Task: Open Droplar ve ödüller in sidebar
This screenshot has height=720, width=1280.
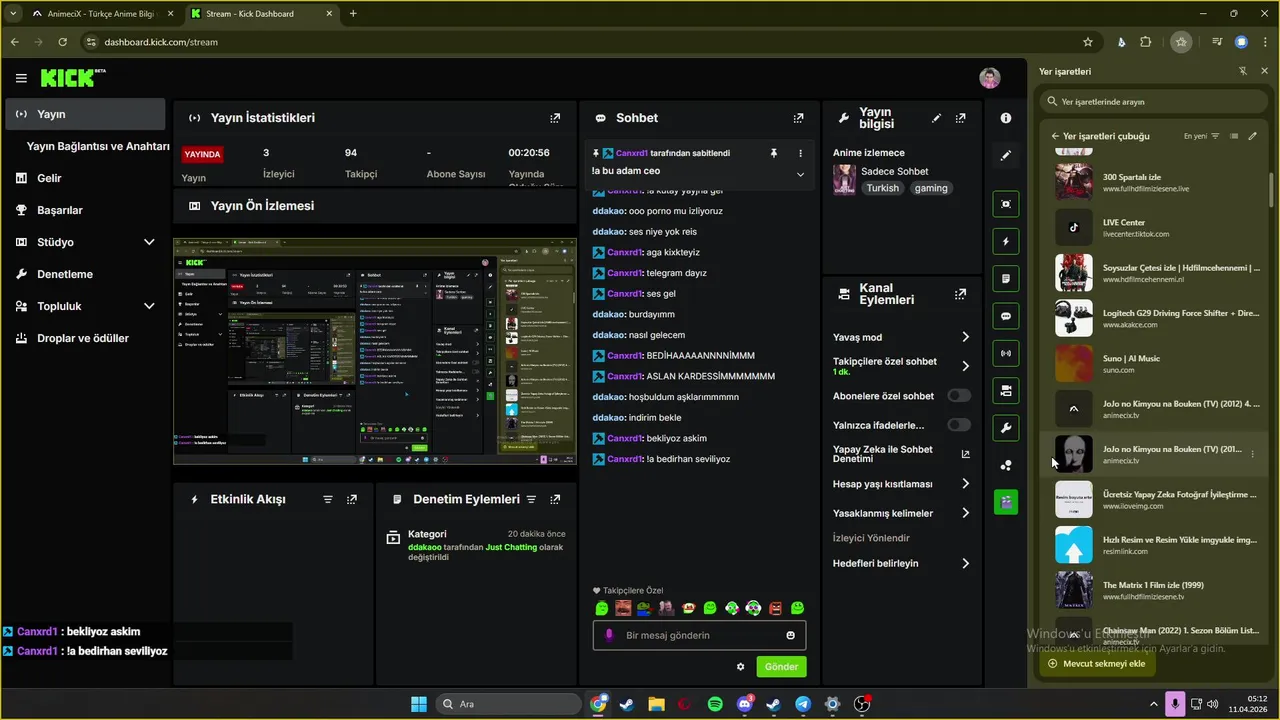Action: pyautogui.click(x=85, y=338)
